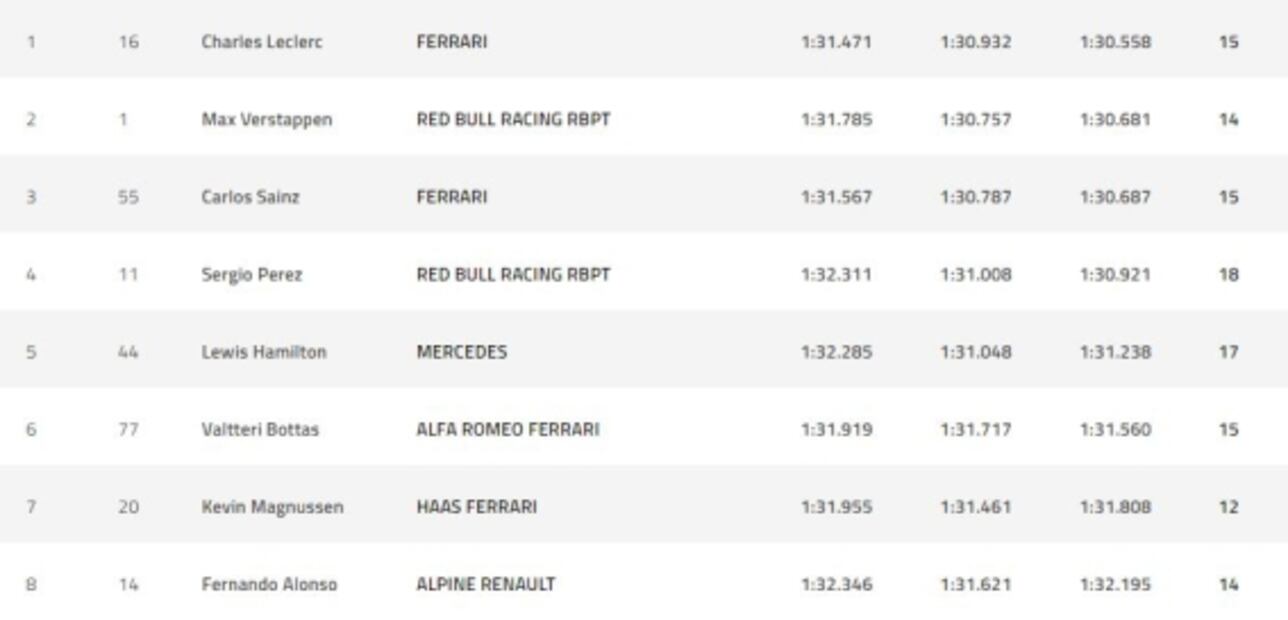Open the ALPINE RENAULT team entry
Screen dimensions: 1288x620
pyautogui.click(x=486, y=584)
